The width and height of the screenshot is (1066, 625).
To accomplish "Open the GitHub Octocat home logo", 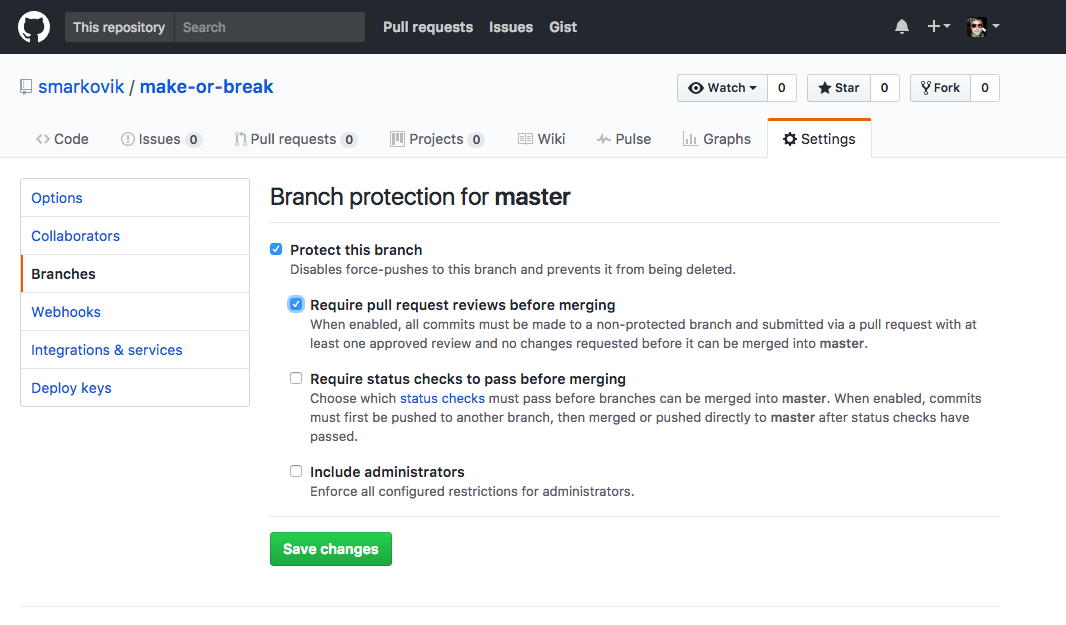I will pos(33,27).
